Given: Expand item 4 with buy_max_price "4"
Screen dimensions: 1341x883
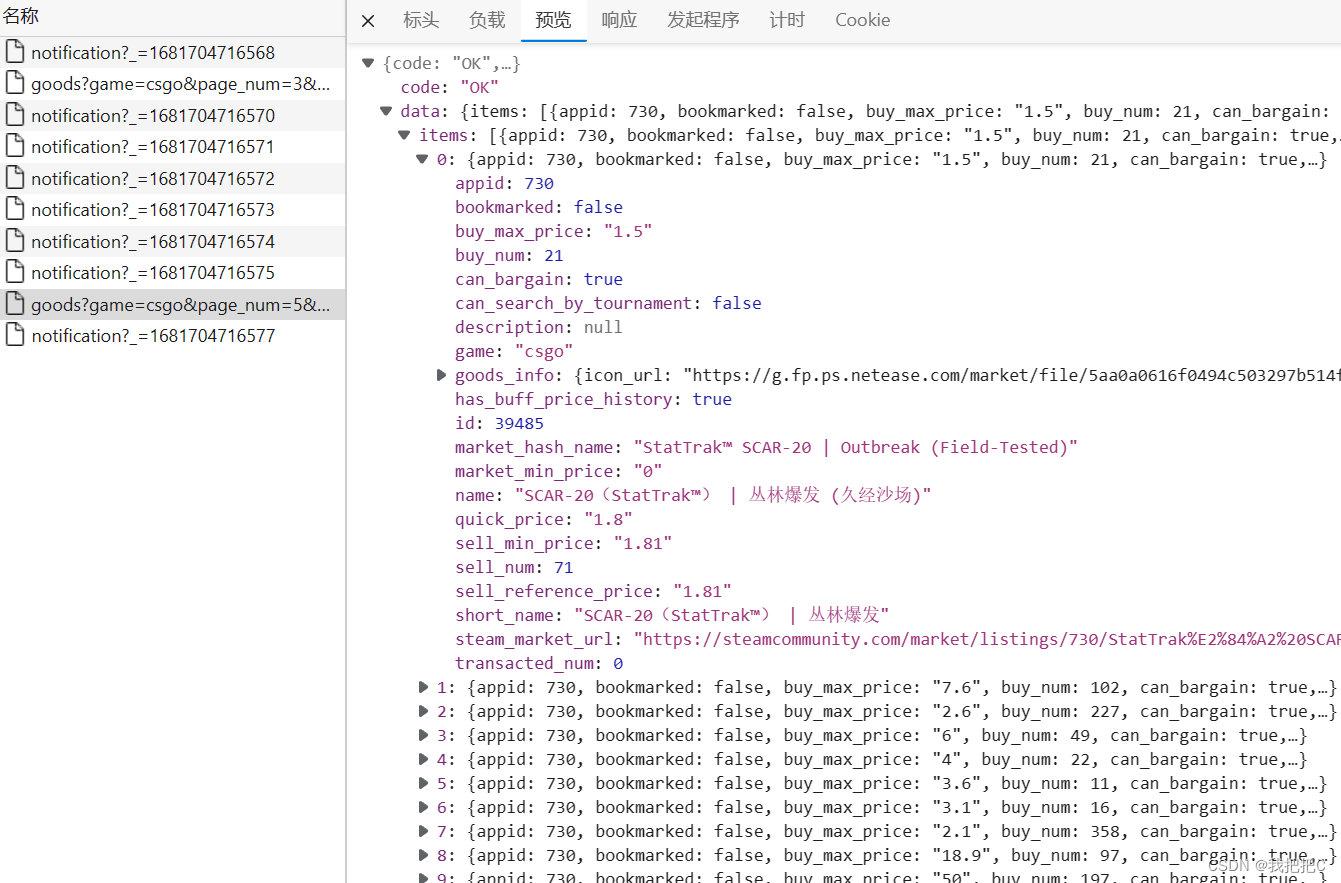Looking at the screenshot, I should click(x=423, y=759).
